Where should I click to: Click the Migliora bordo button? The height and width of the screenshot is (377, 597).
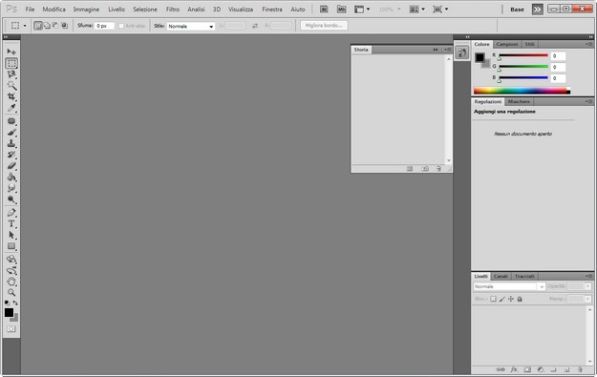pyautogui.click(x=324, y=26)
